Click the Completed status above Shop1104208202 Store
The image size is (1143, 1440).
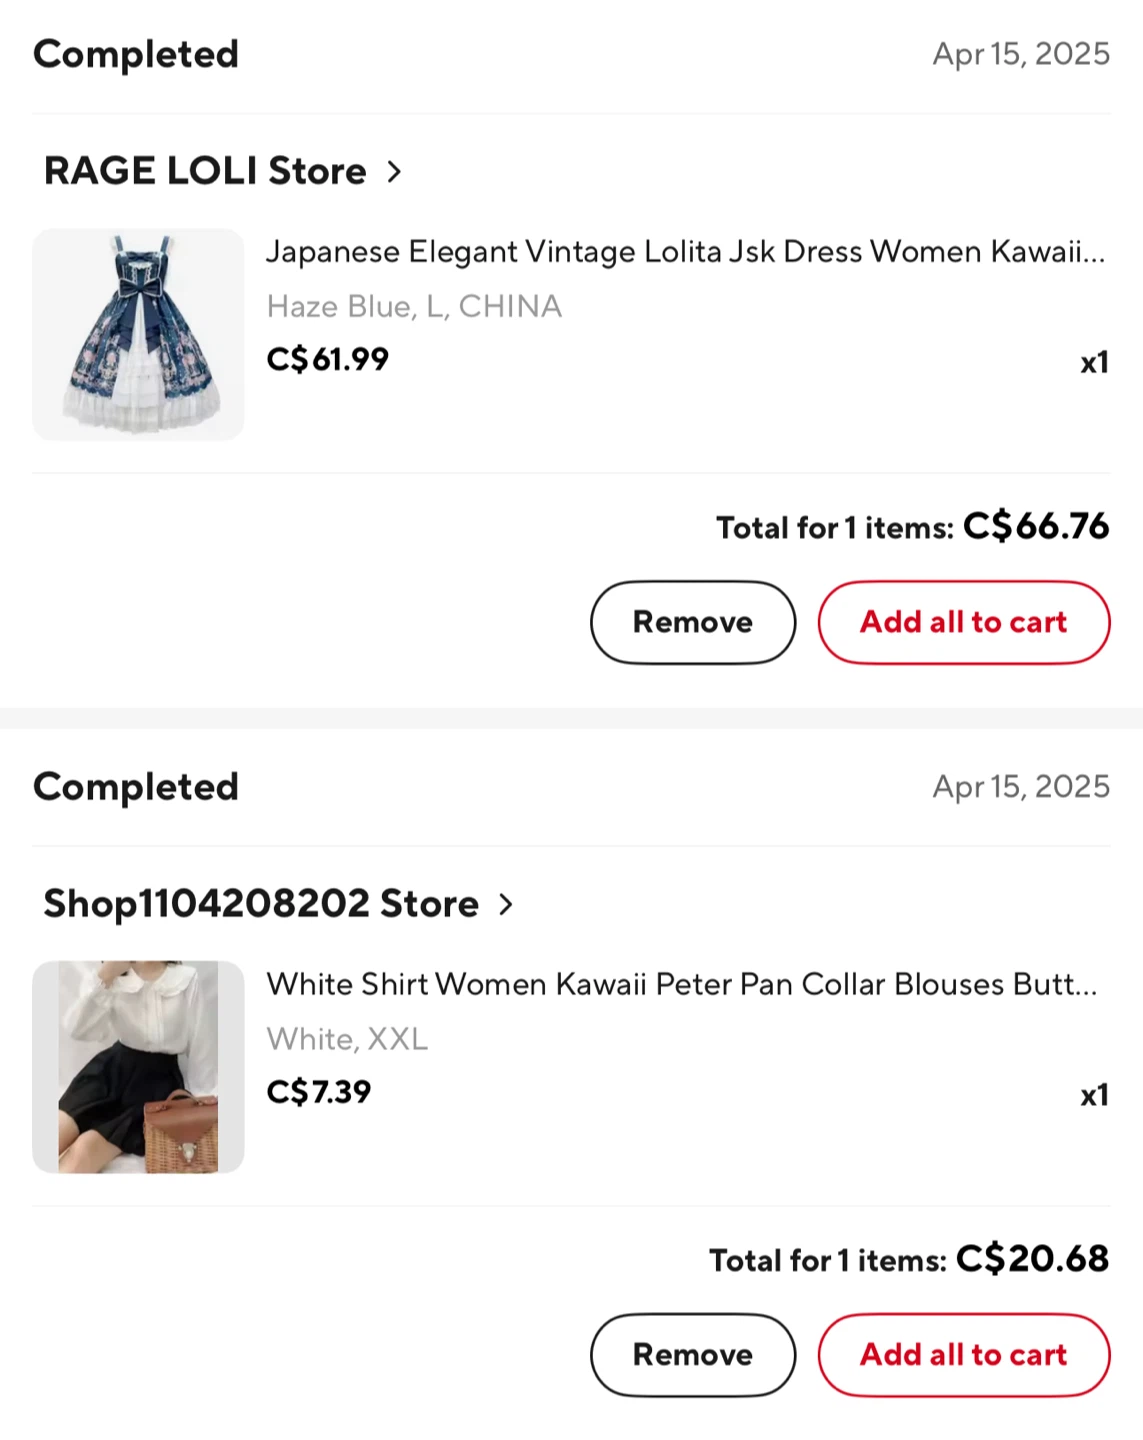[x=136, y=787]
